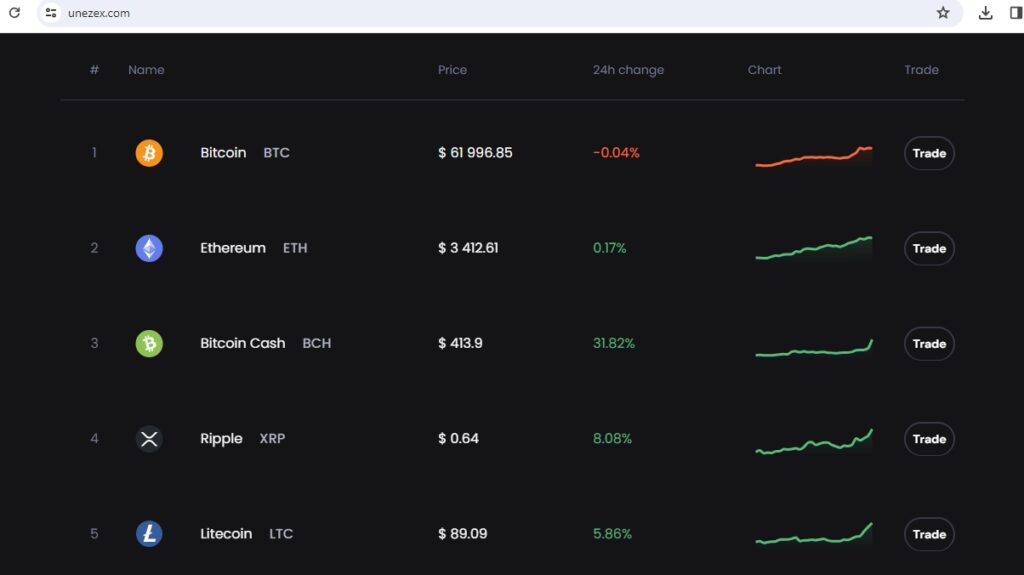This screenshot has height=575, width=1024.
Task: Click the 0.17% change value
Action: [x=609, y=248]
